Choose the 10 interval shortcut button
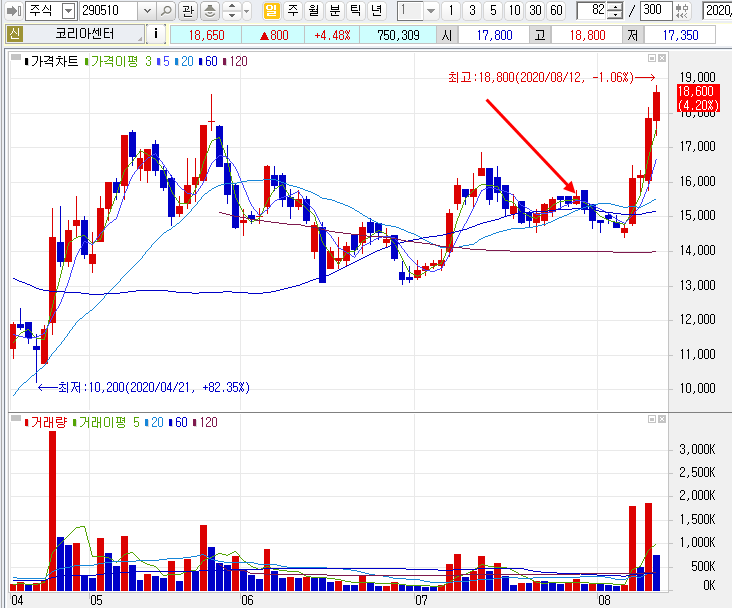Viewport: 732px width, 608px height. (x=514, y=10)
